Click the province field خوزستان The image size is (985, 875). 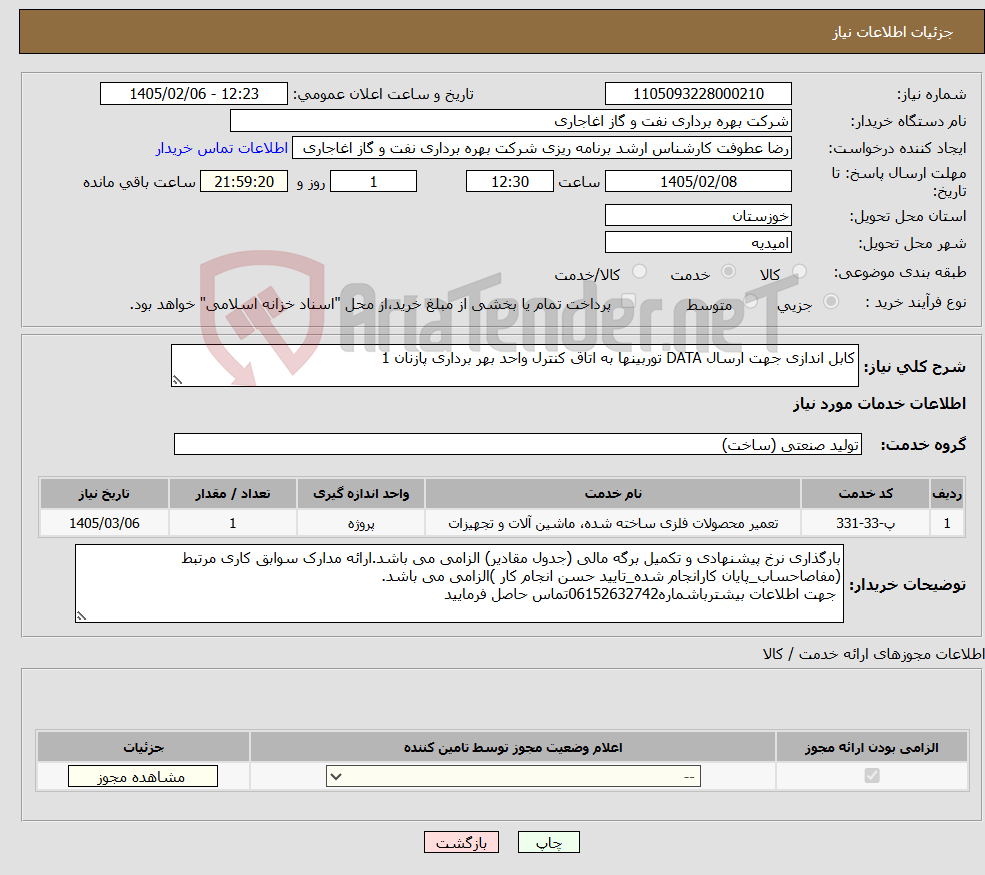point(698,215)
